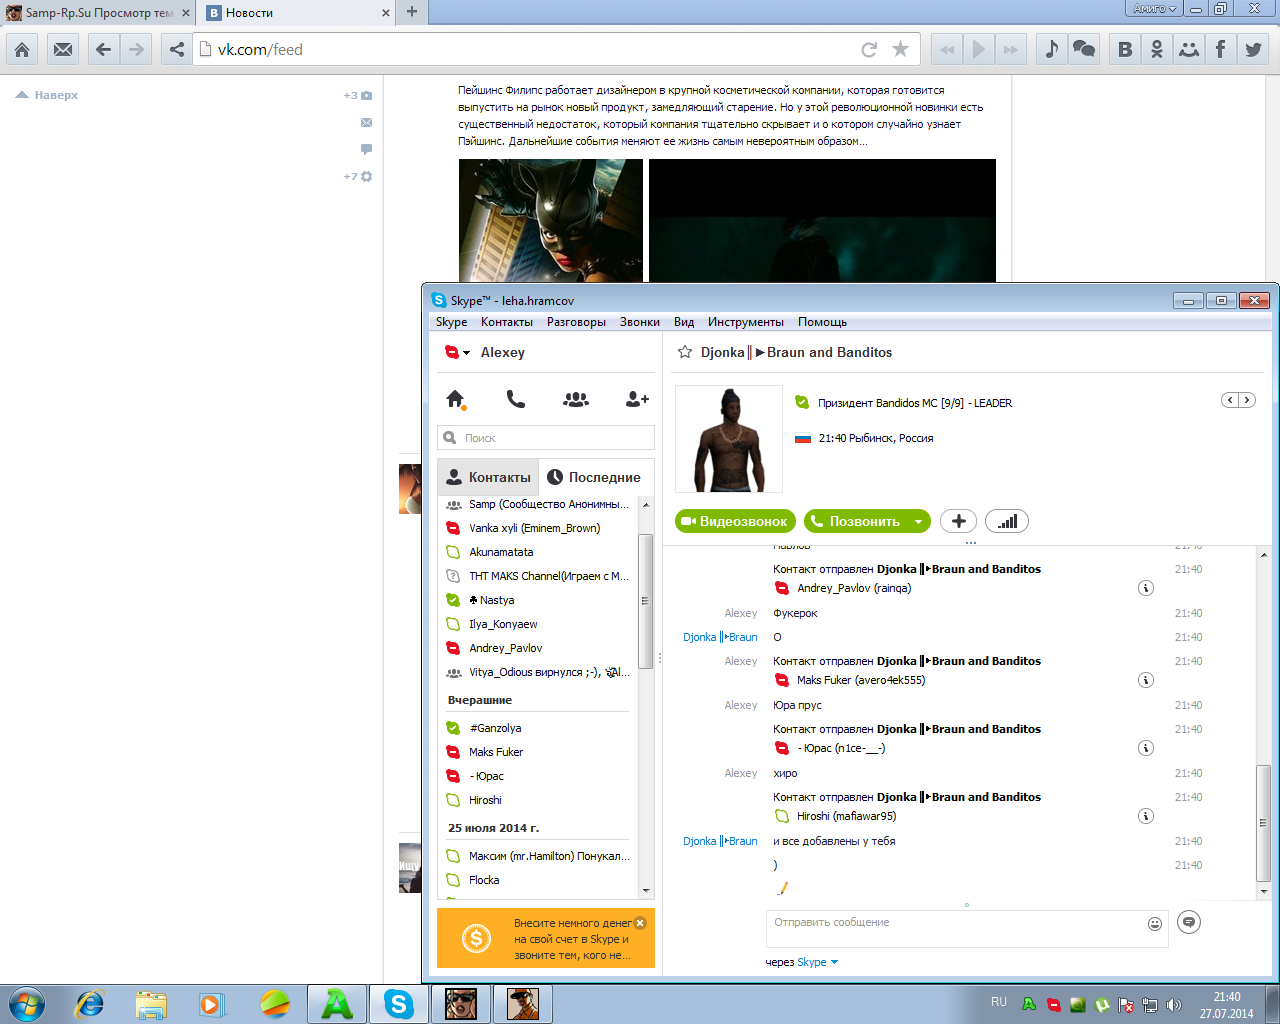Open 'через Skype' send method dropdown
1280x1024 pixels.
click(x=818, y=962)
